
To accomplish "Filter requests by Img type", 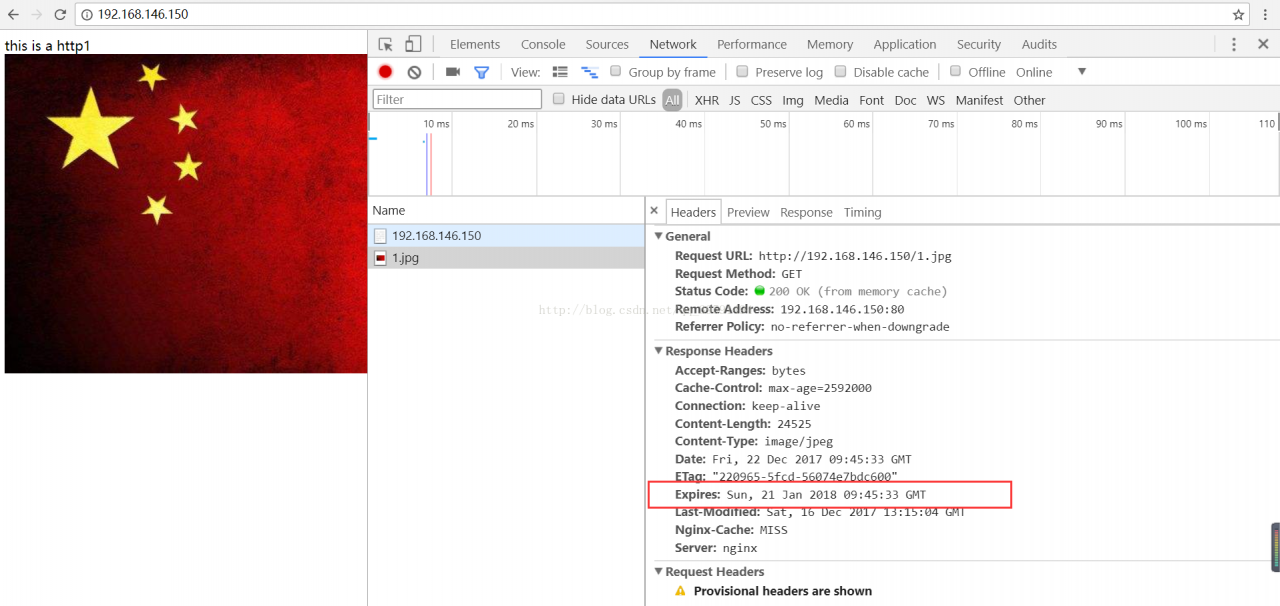I will point(792,100).
